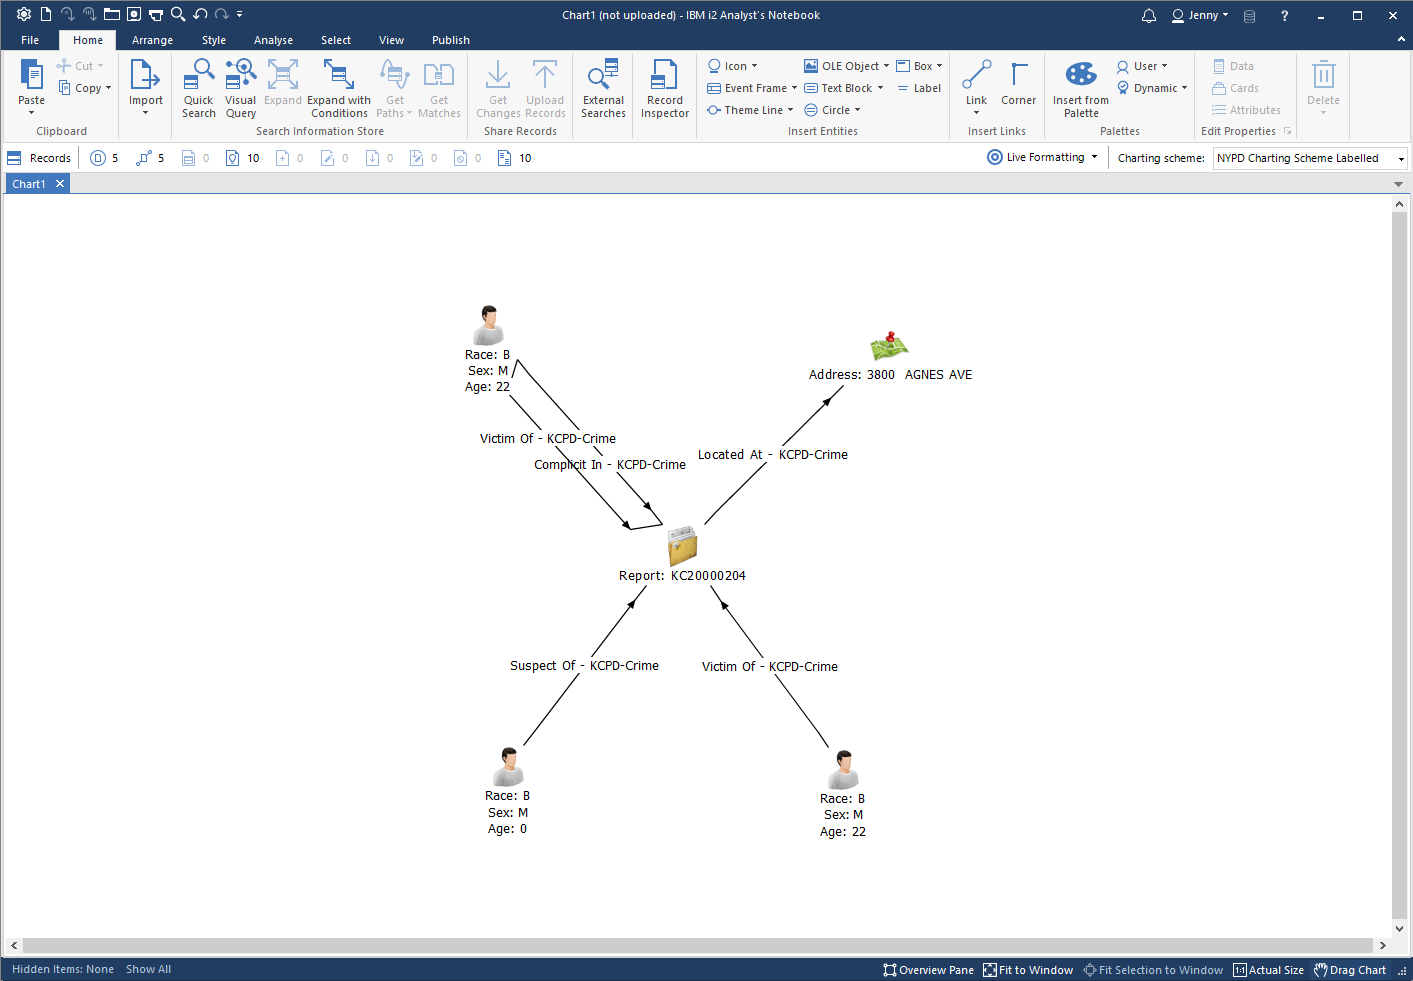Screen dimensions: 1413x981
Task: Click the Expand with Conditions icon
Action: tap(338, 88)
